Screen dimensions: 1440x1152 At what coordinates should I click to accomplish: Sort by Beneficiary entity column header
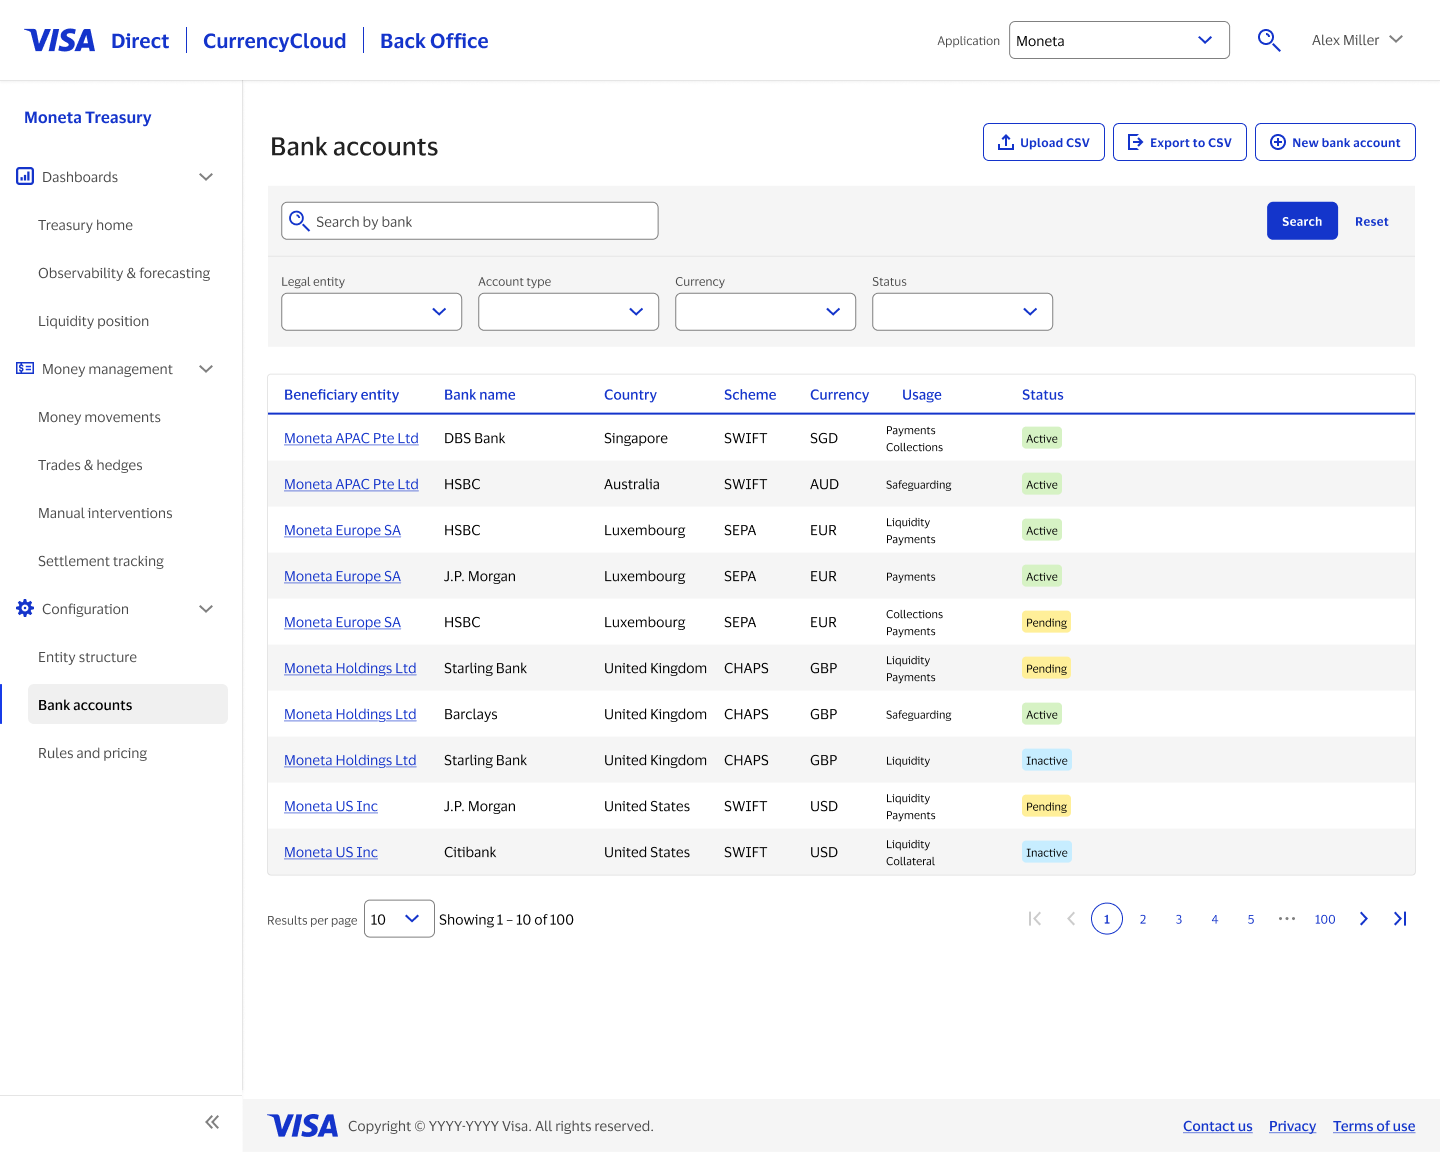[x=341, y=394]
